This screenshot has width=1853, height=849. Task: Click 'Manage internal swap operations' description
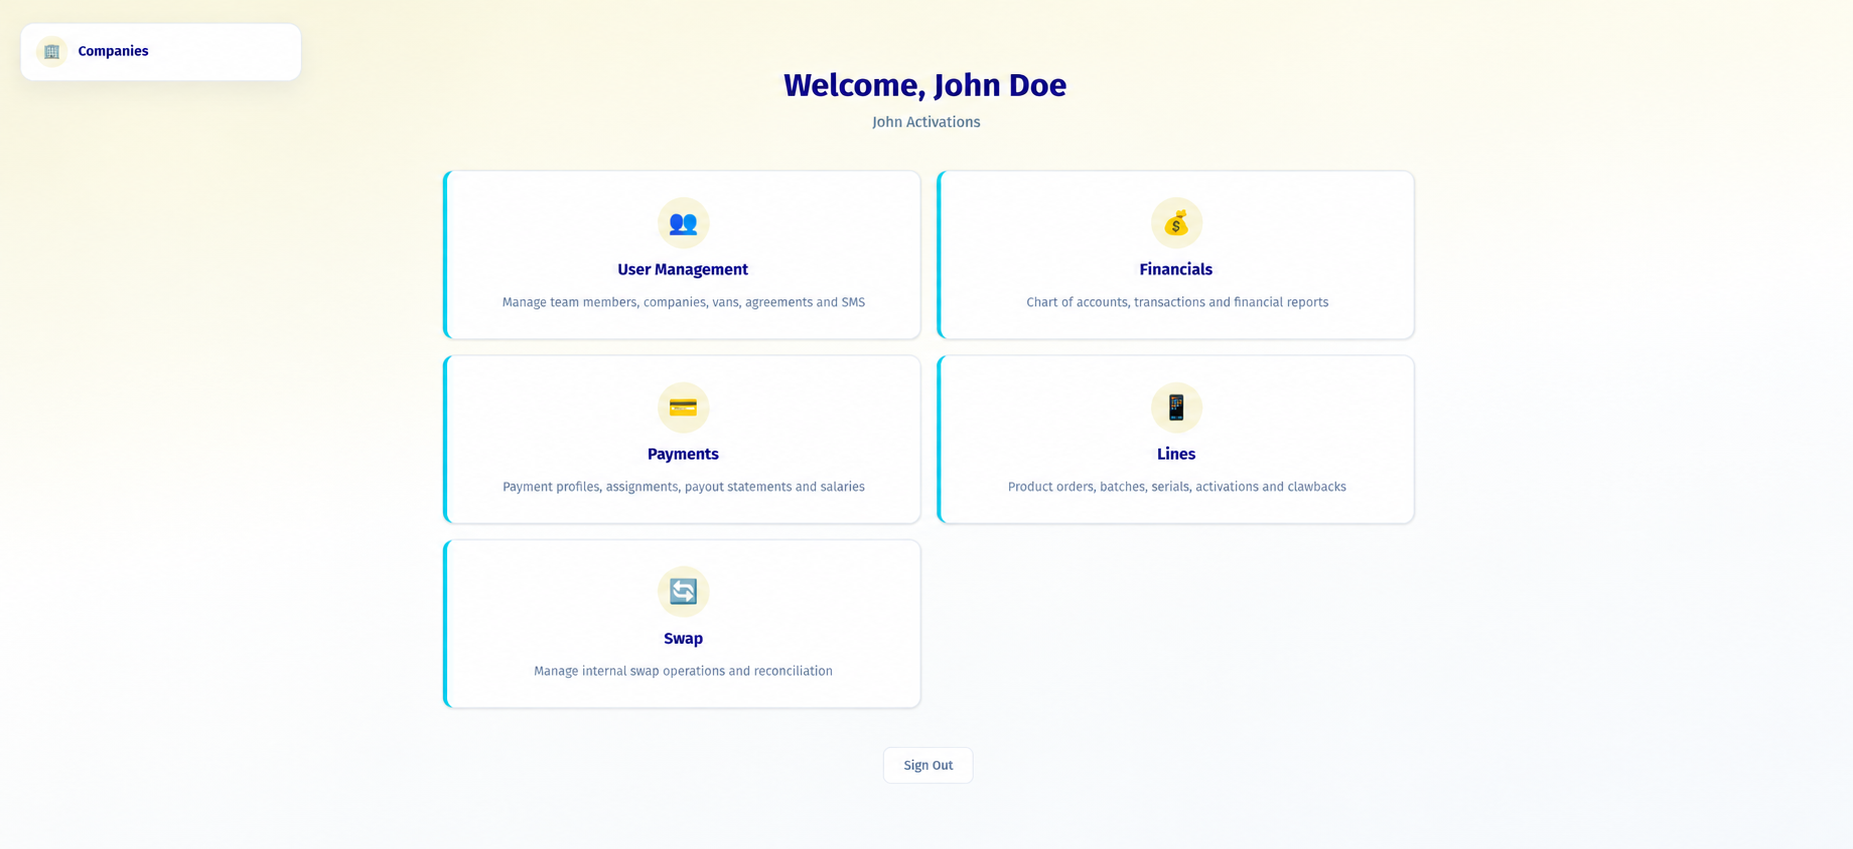[683, 671]
